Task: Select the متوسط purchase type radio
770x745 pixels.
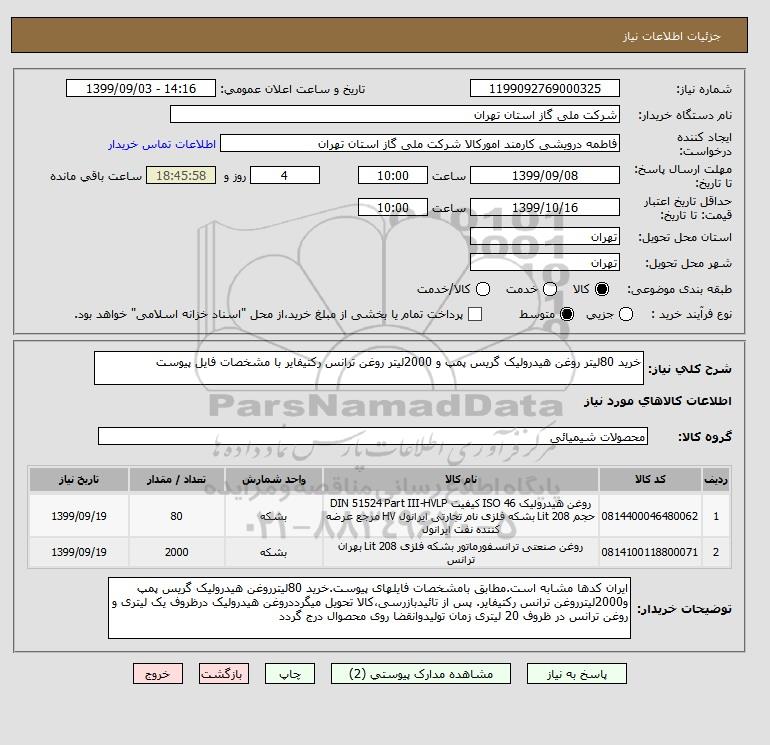Action: 567,314
